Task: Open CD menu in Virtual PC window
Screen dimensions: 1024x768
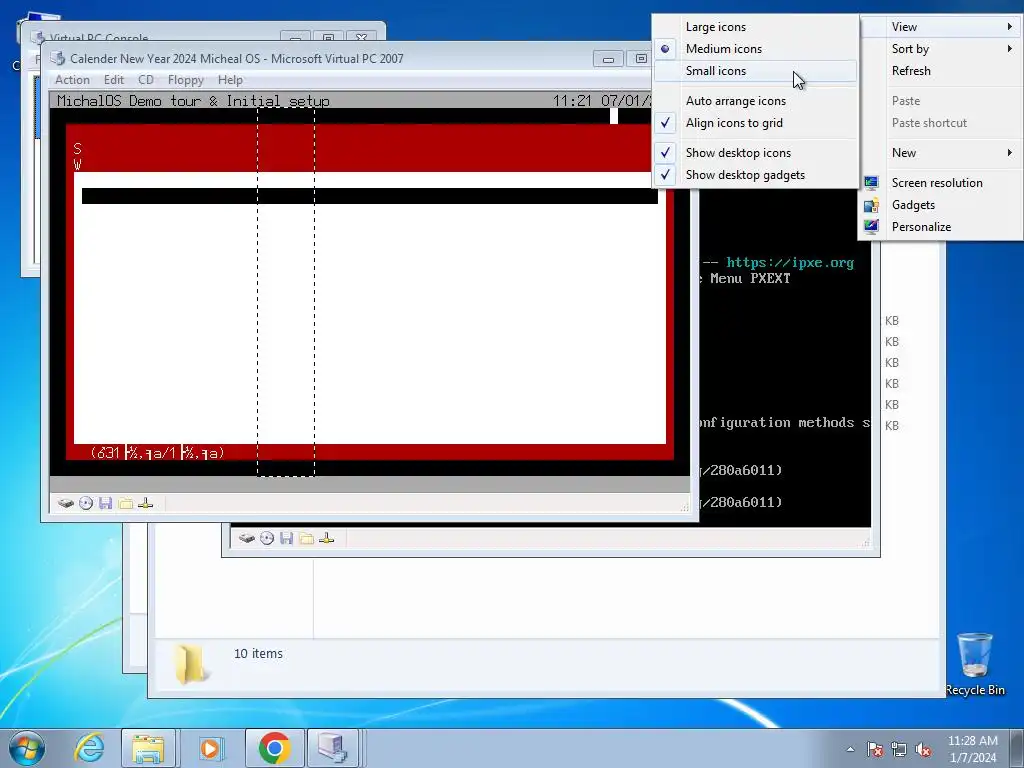Action: 146,80
